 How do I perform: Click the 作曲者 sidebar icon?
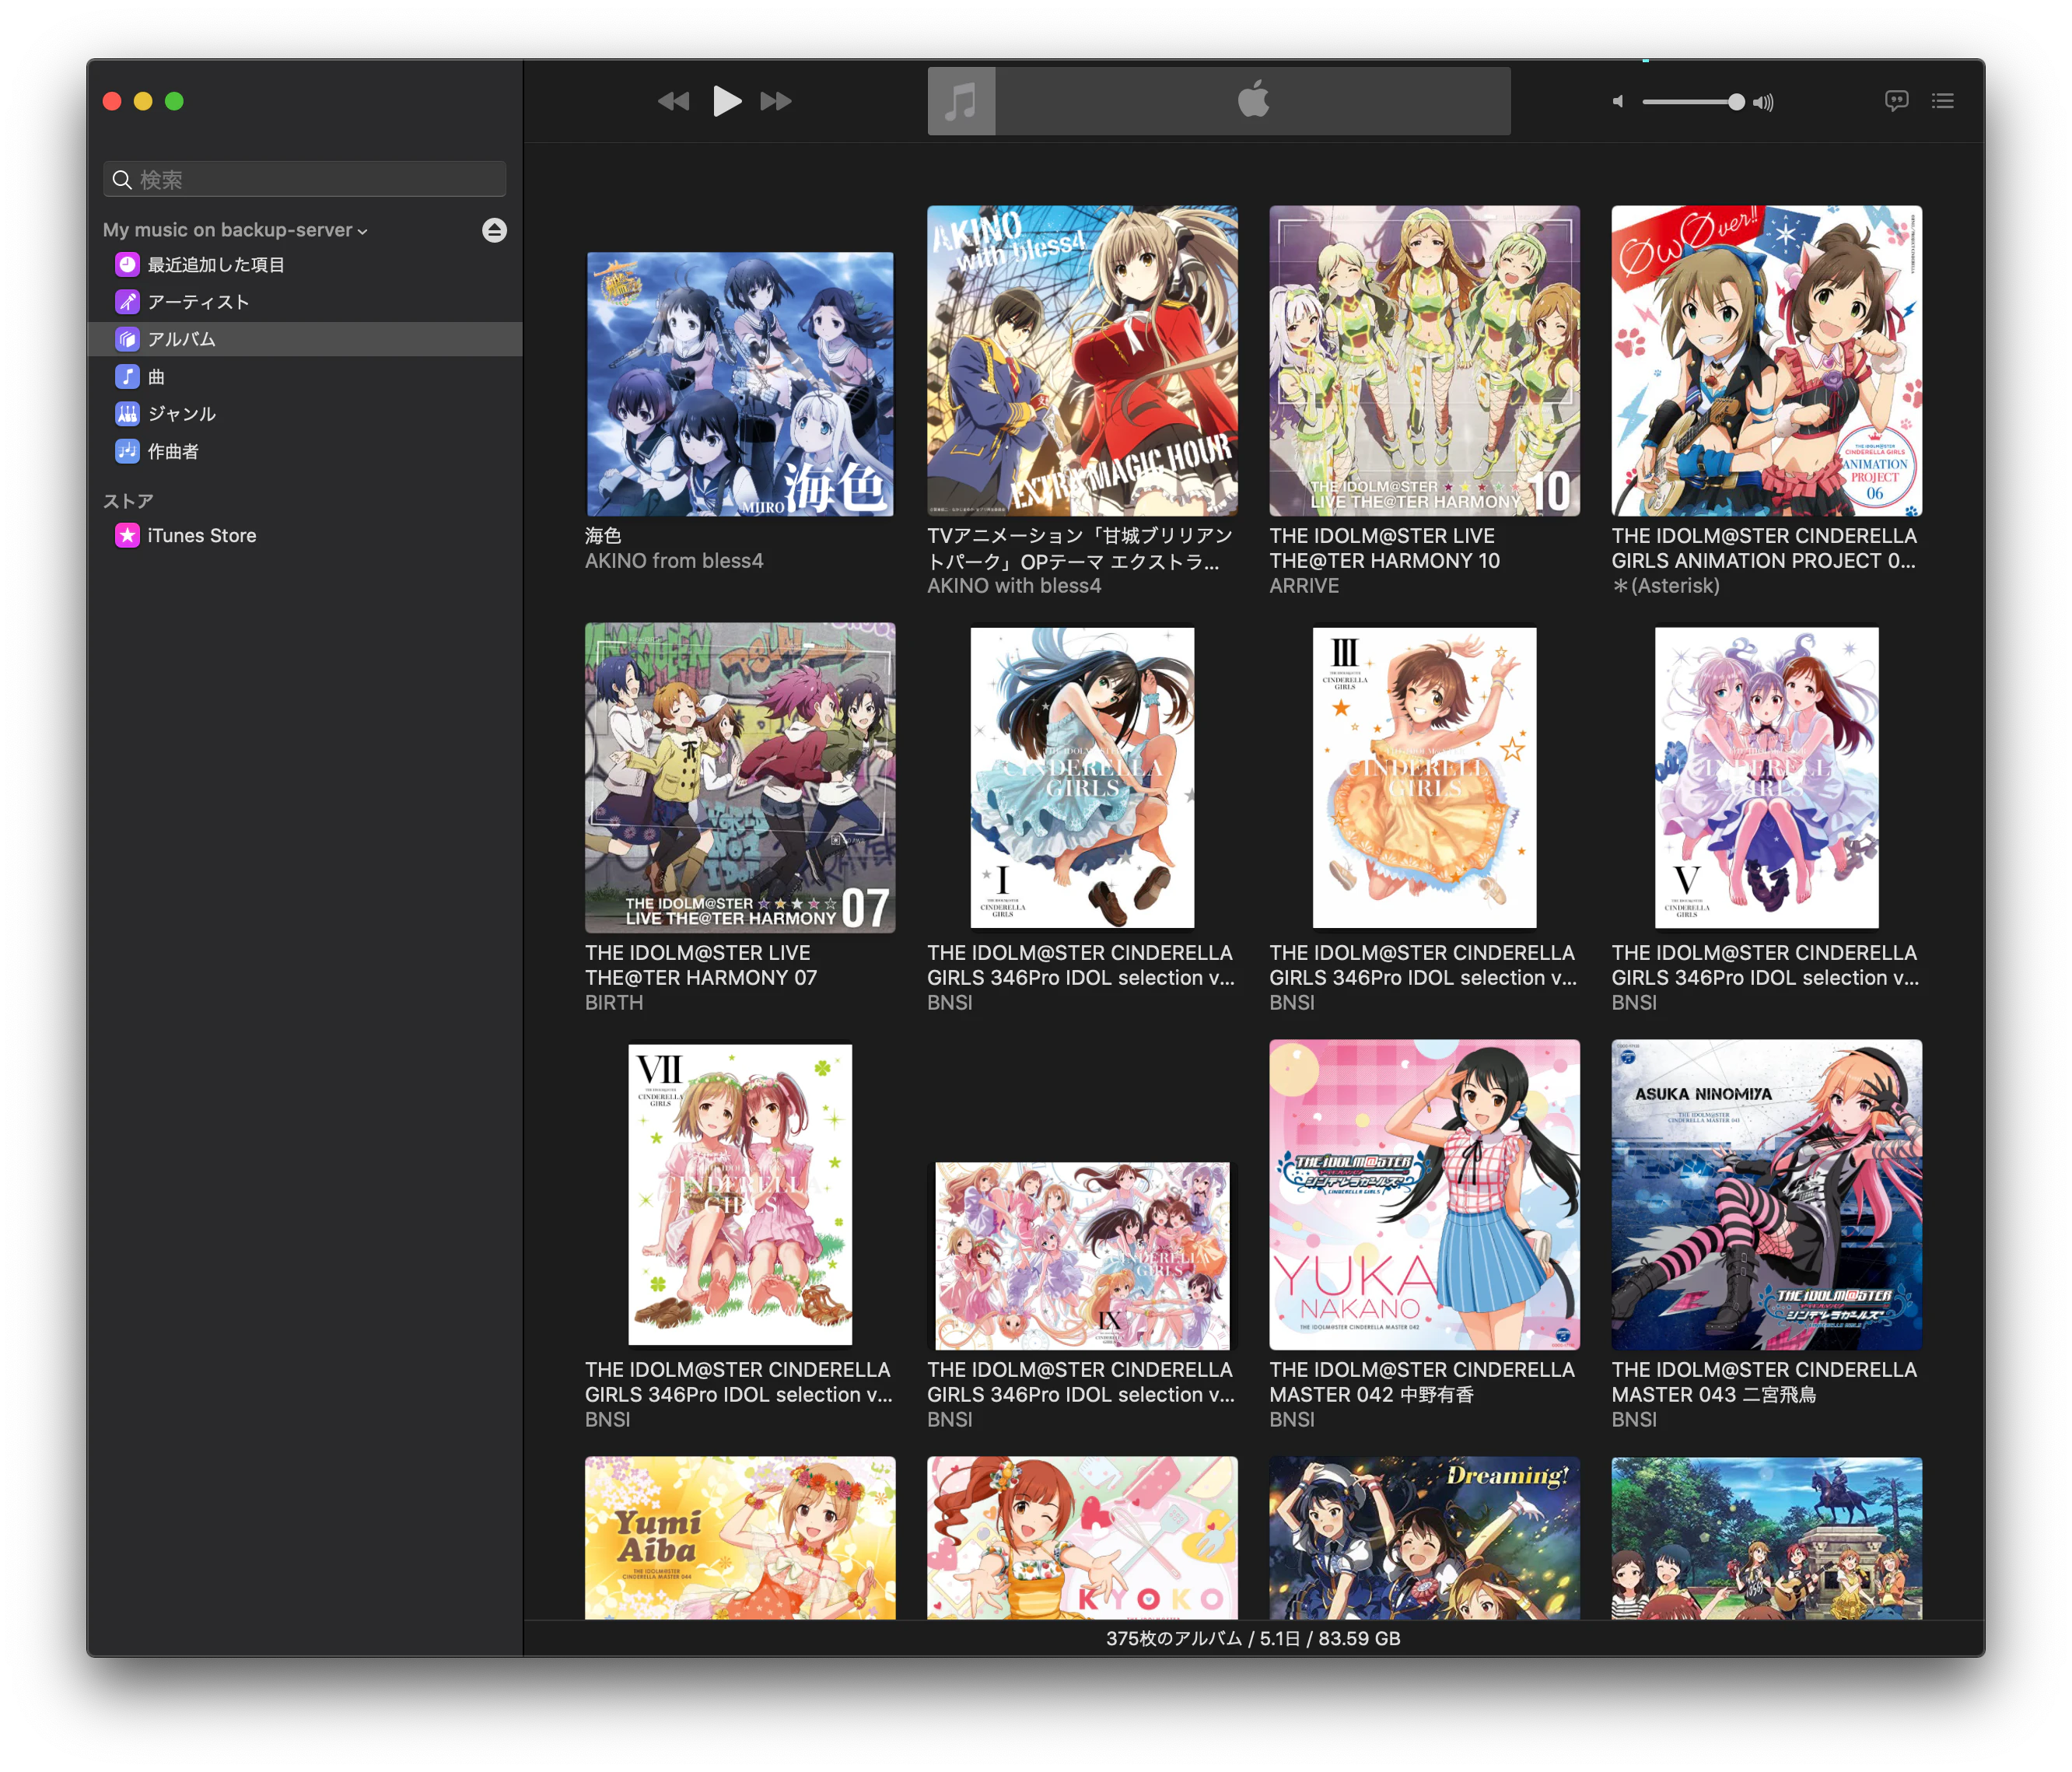click(x=127, y=451)
